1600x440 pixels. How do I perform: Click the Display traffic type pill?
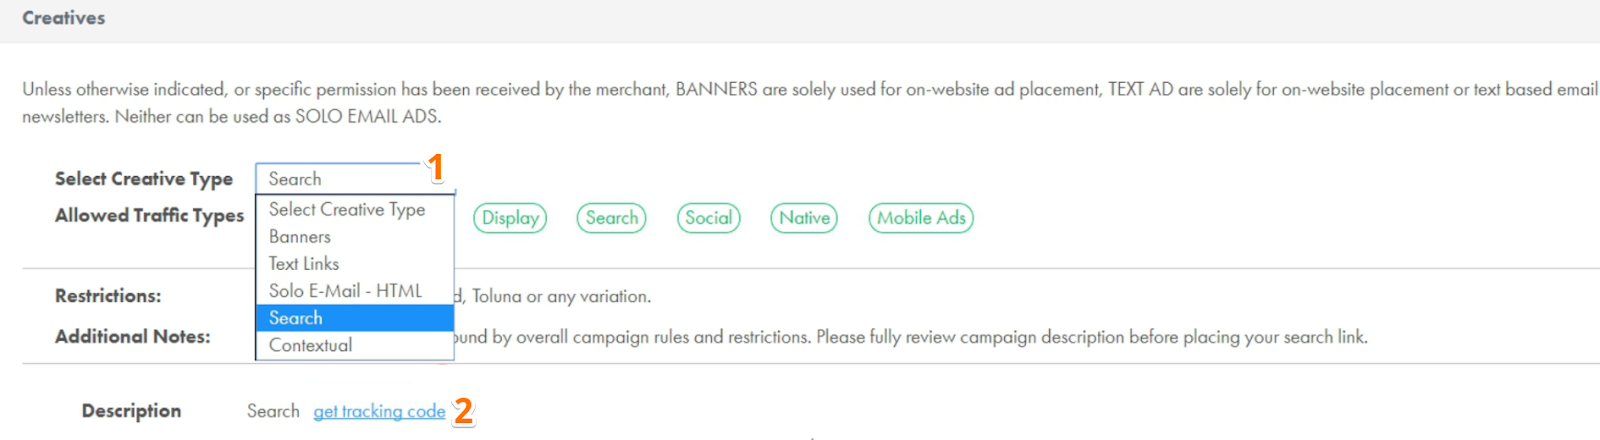click(x=510, y=218)
